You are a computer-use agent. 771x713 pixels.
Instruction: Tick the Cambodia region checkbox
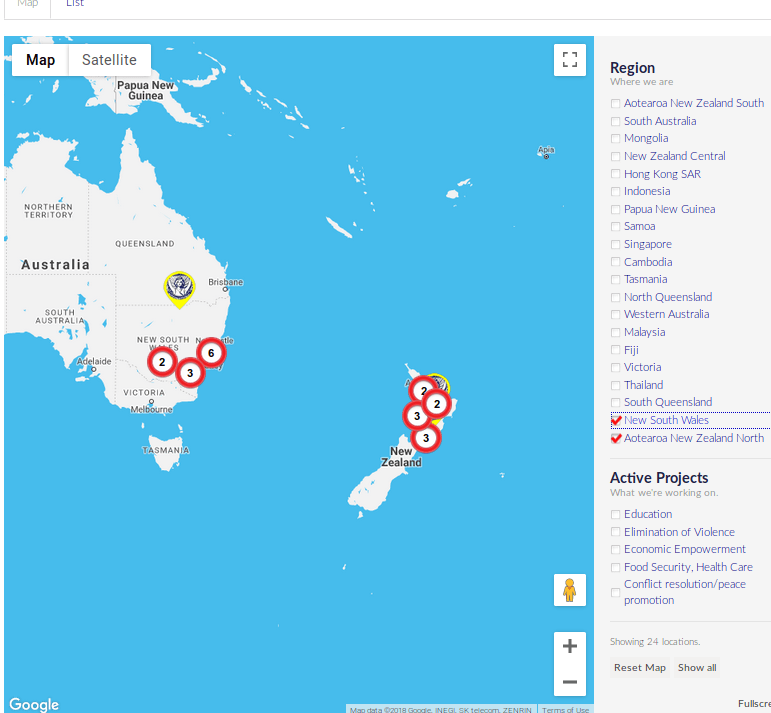pos(615,262)
